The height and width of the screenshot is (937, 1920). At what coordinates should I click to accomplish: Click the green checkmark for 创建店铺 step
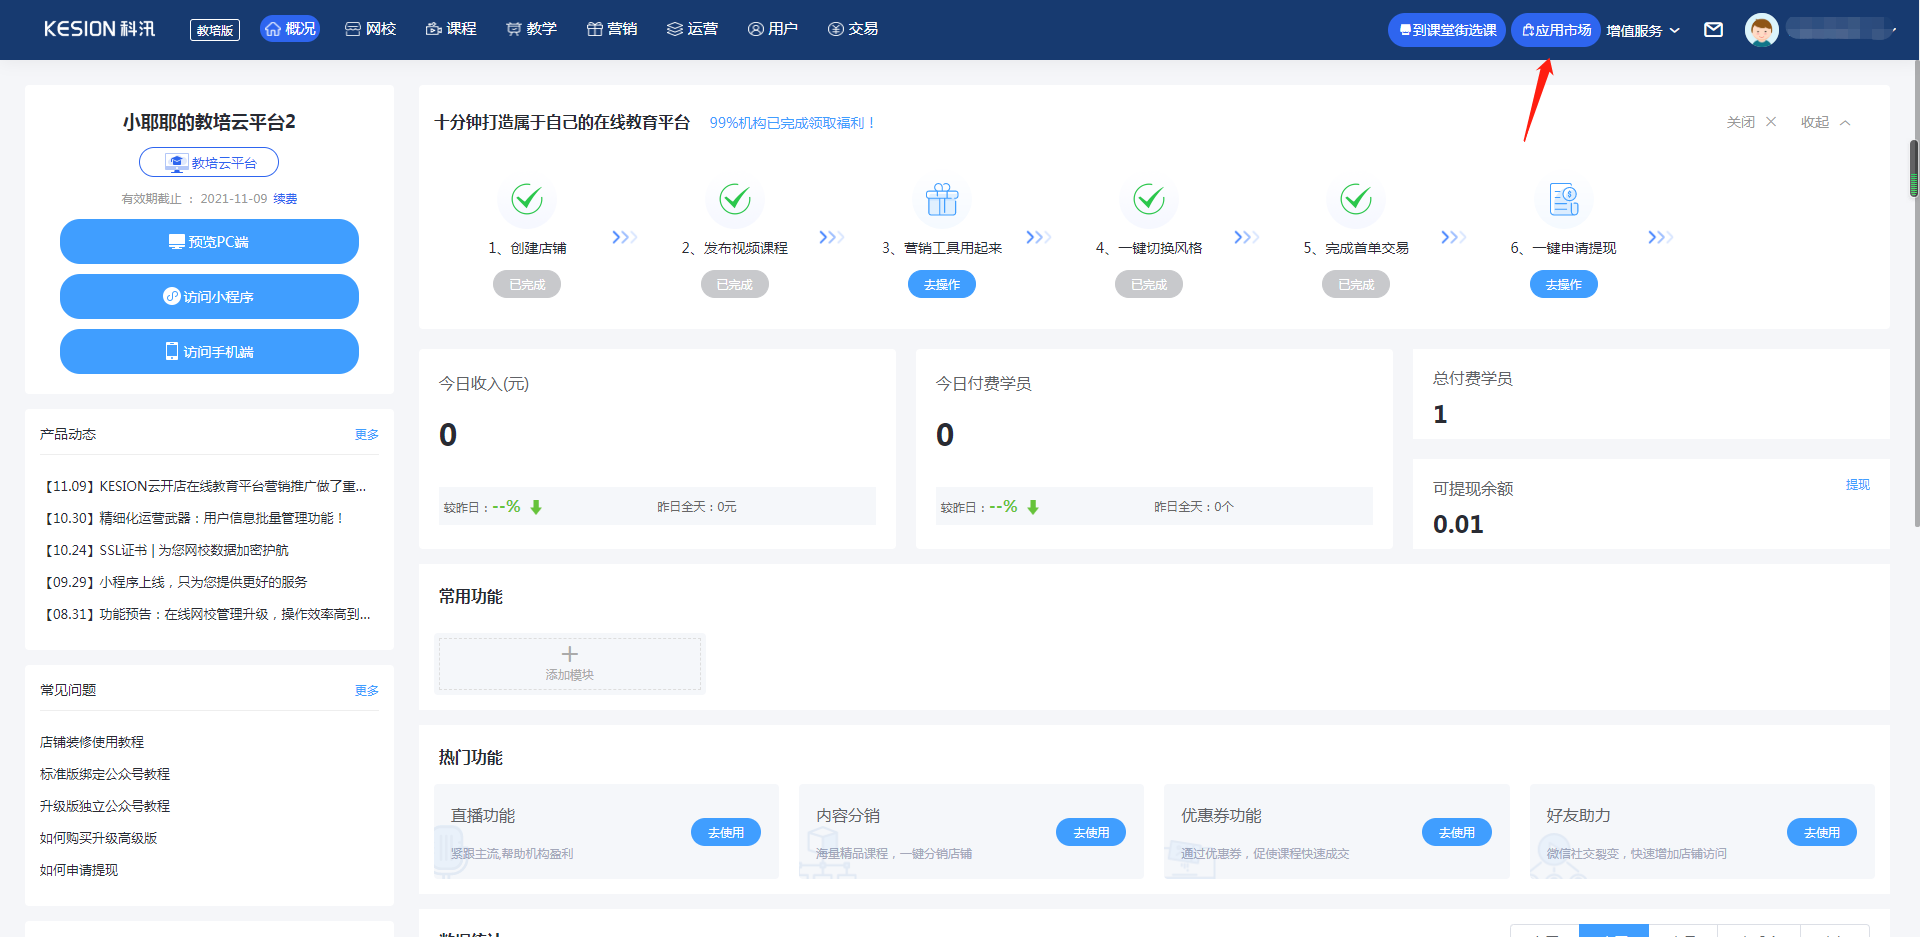pos(527,200)
